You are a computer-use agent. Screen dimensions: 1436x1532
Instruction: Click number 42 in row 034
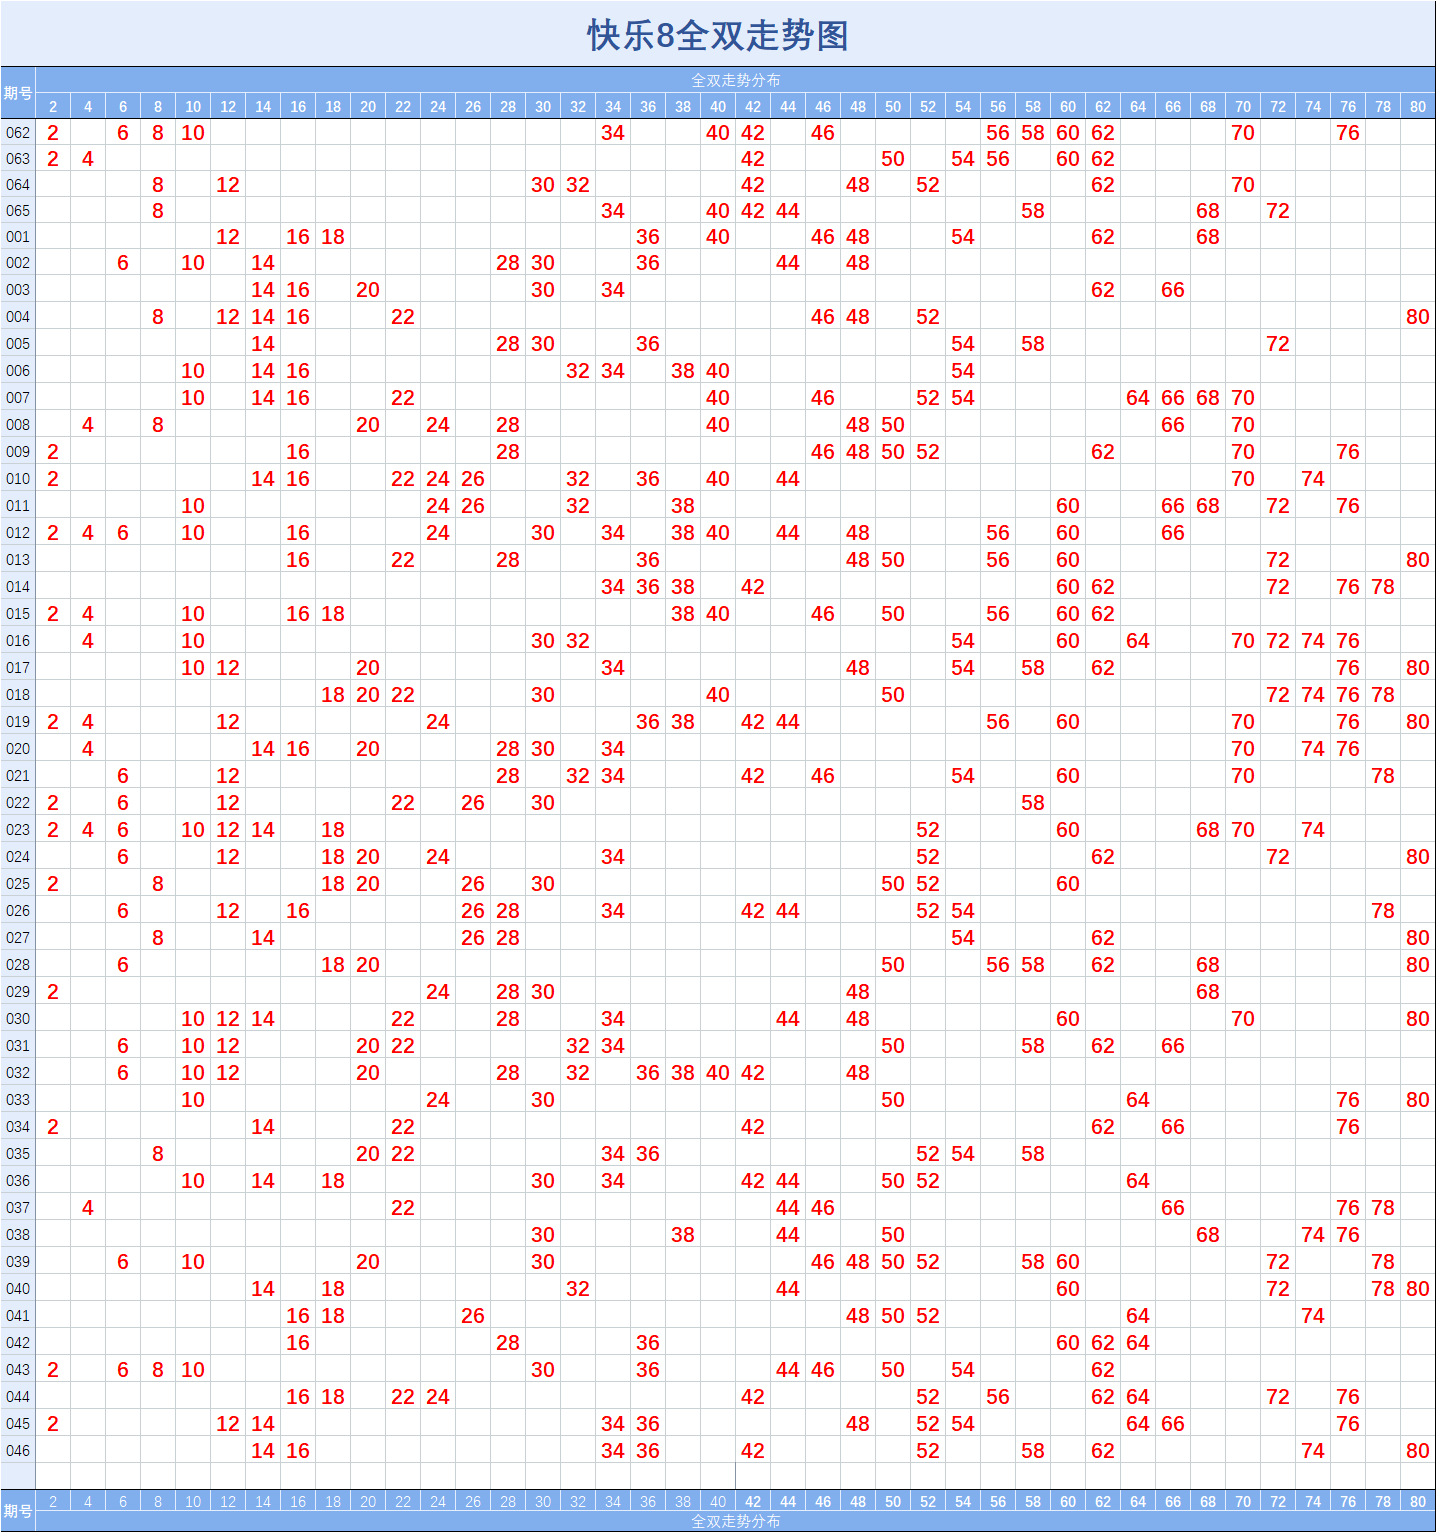pyautogui.click(x=753, y=1127)
